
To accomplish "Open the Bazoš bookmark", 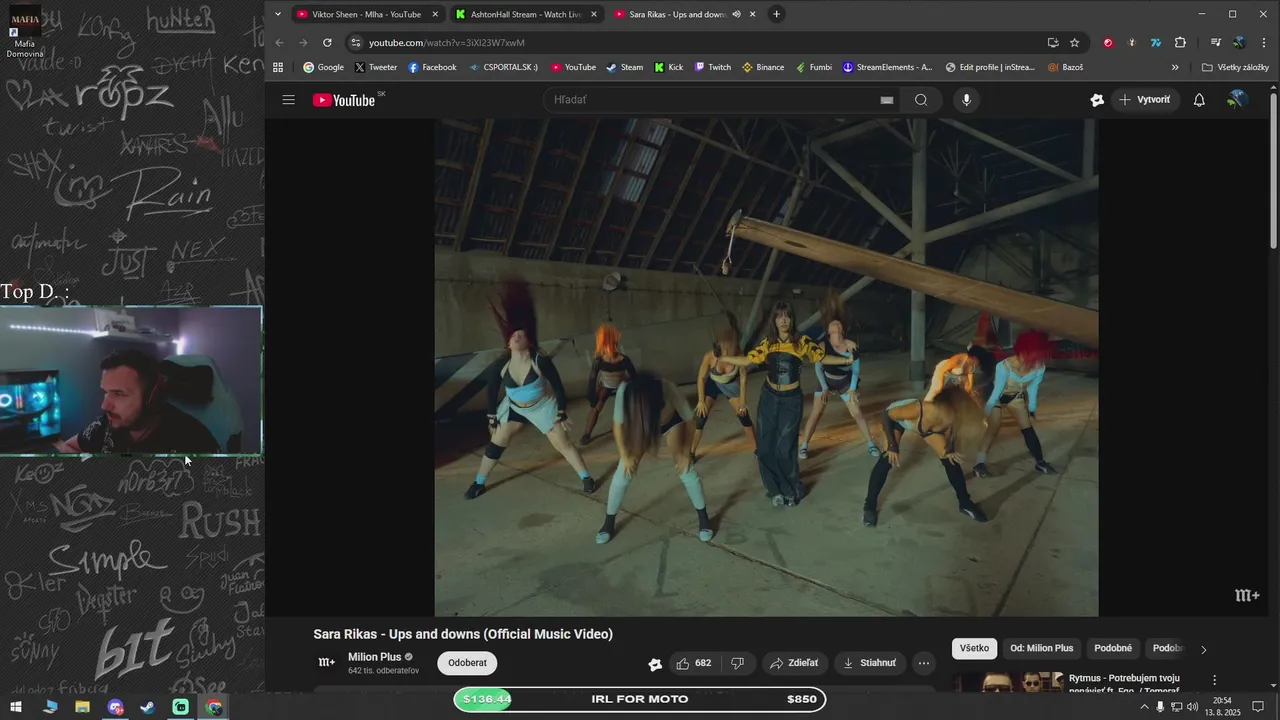I will tap(1066, 67).
